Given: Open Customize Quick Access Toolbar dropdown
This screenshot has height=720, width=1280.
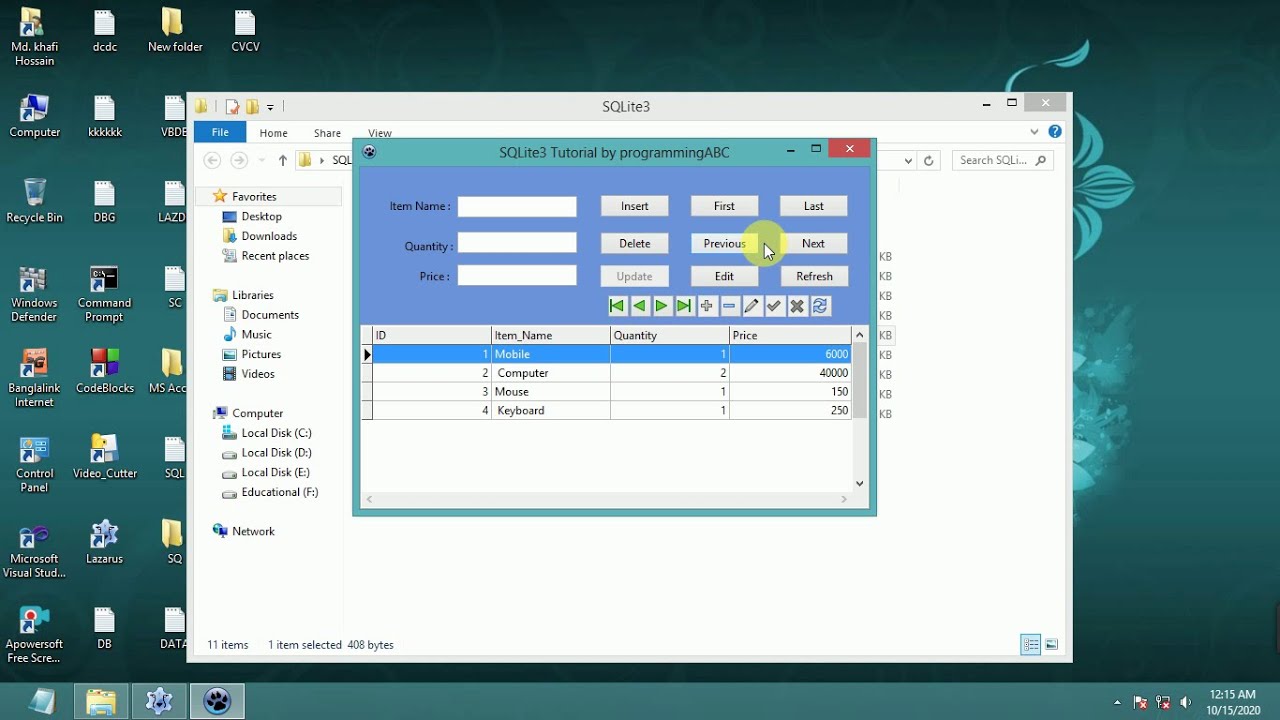Looking at the screenshot, I should [270, 107].
